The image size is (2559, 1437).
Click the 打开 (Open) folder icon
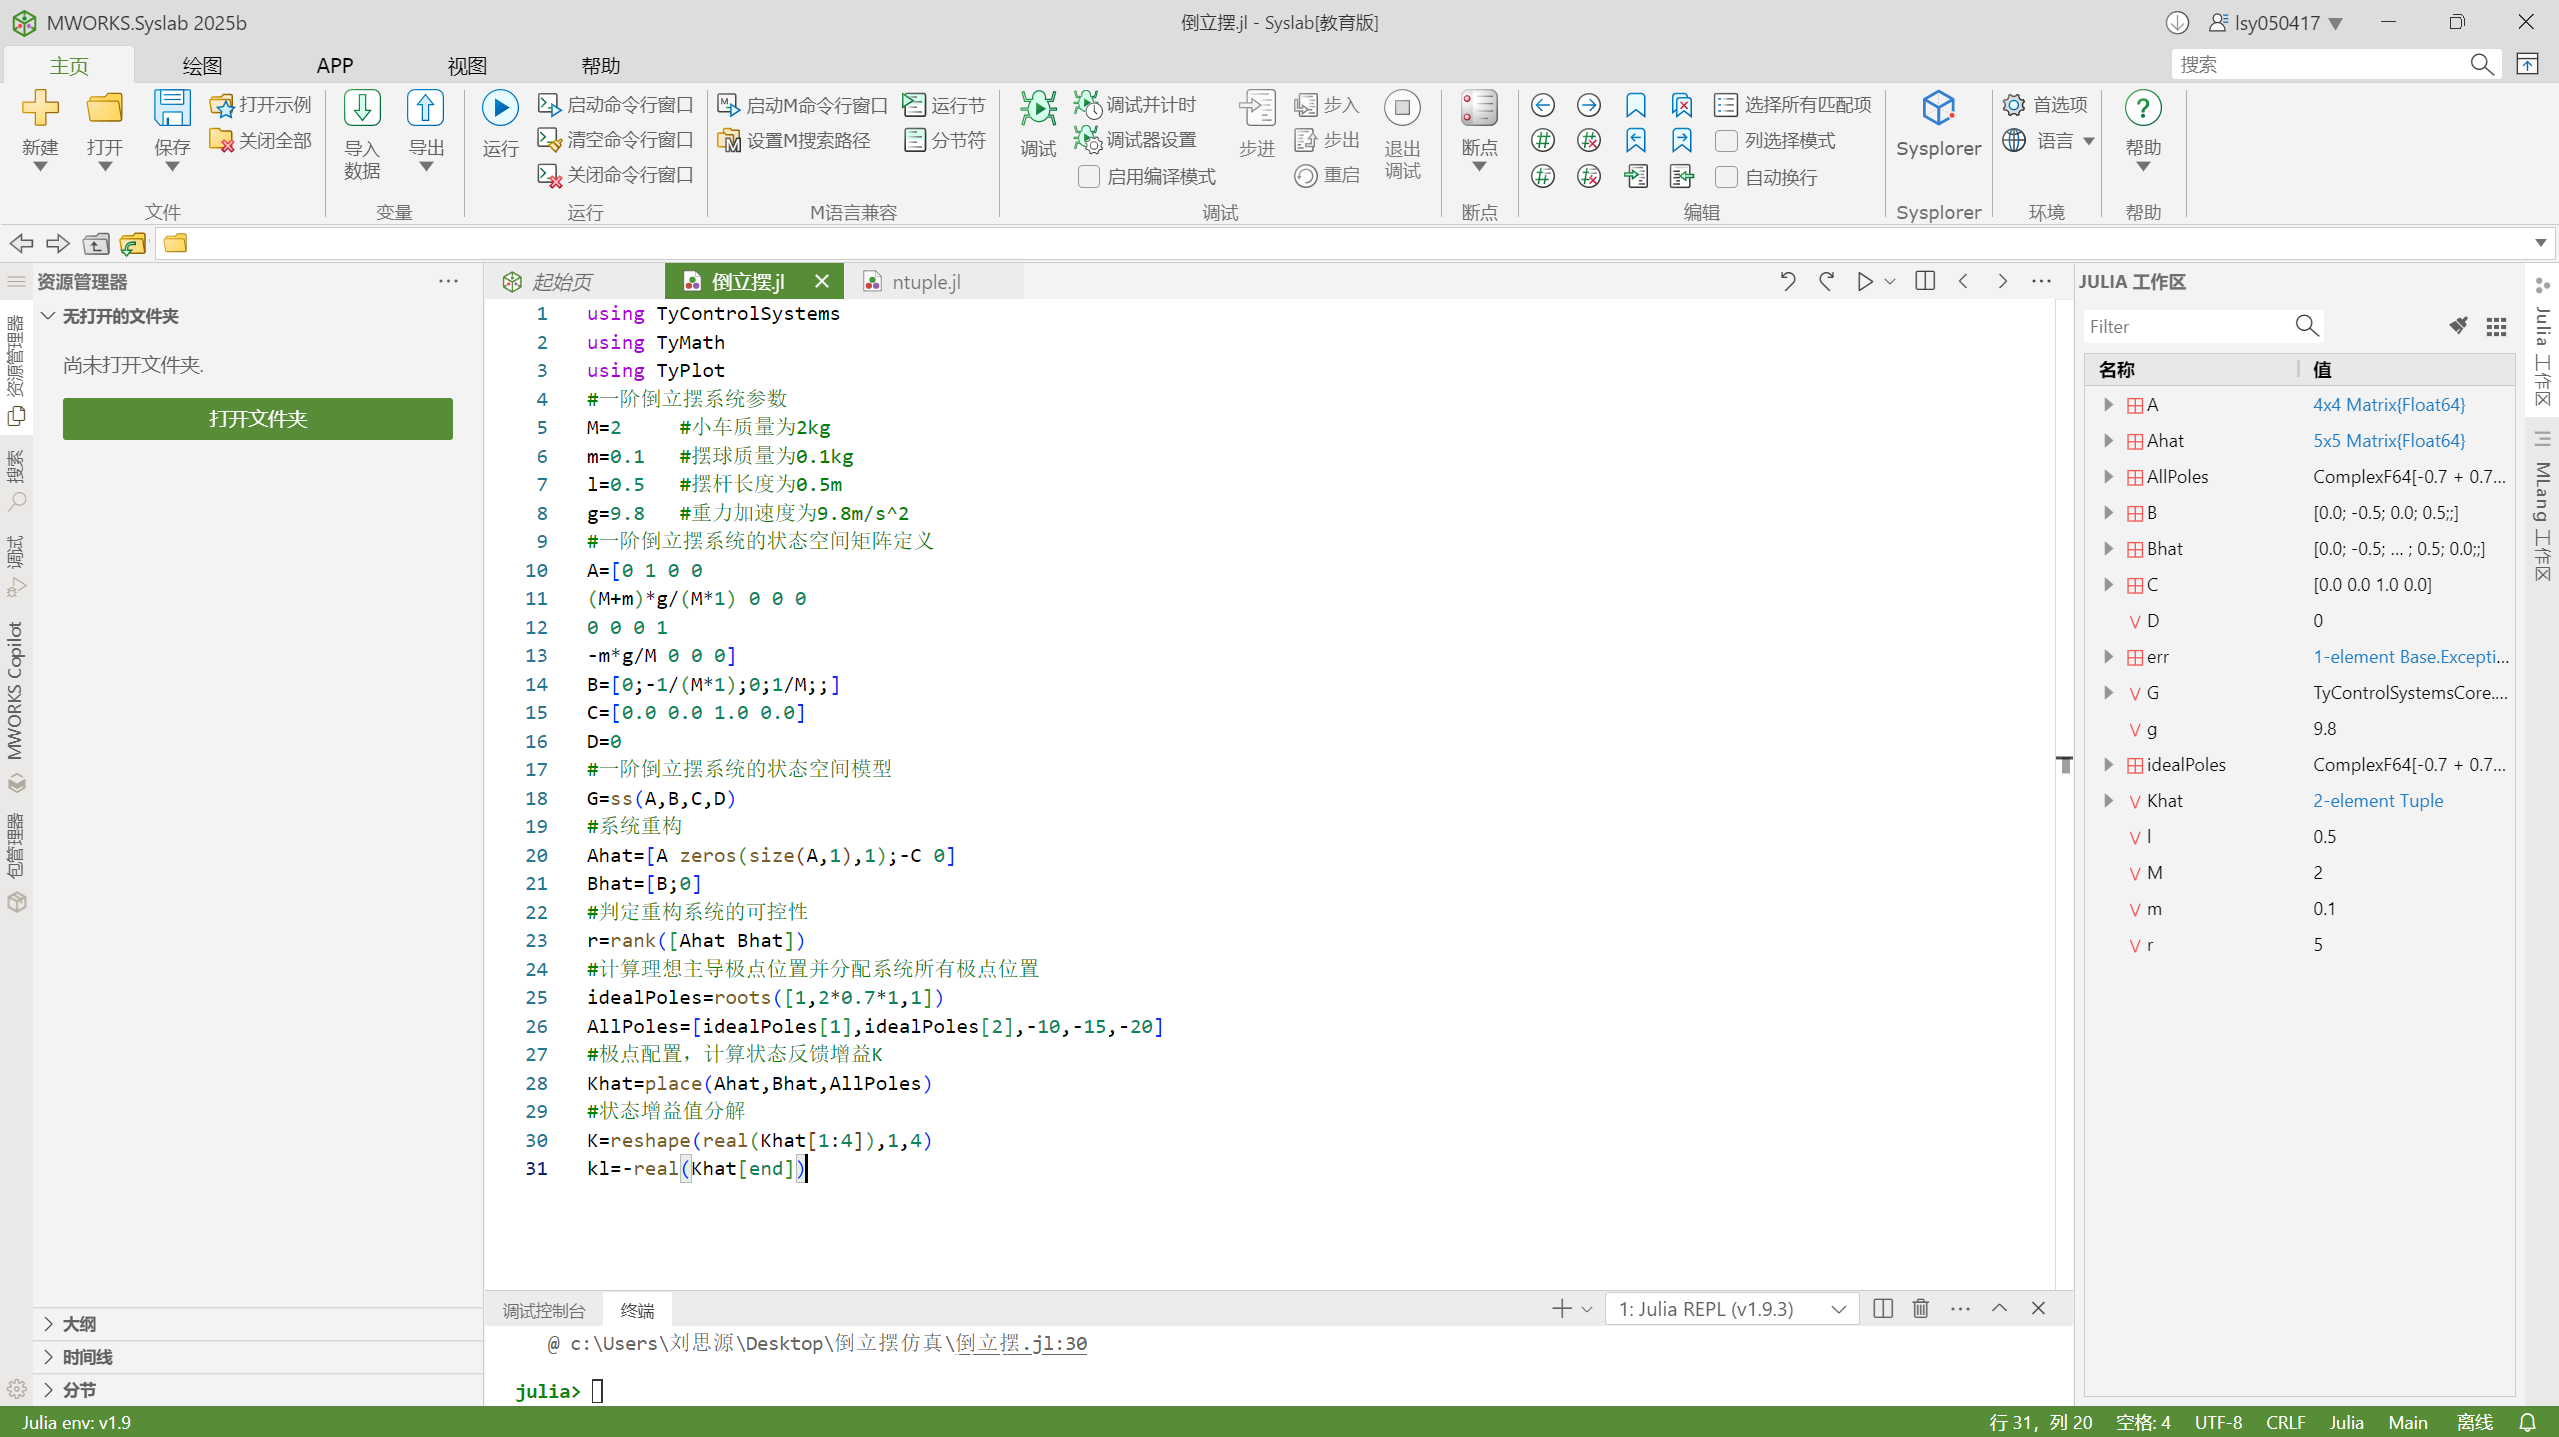(x=104, y=108)
